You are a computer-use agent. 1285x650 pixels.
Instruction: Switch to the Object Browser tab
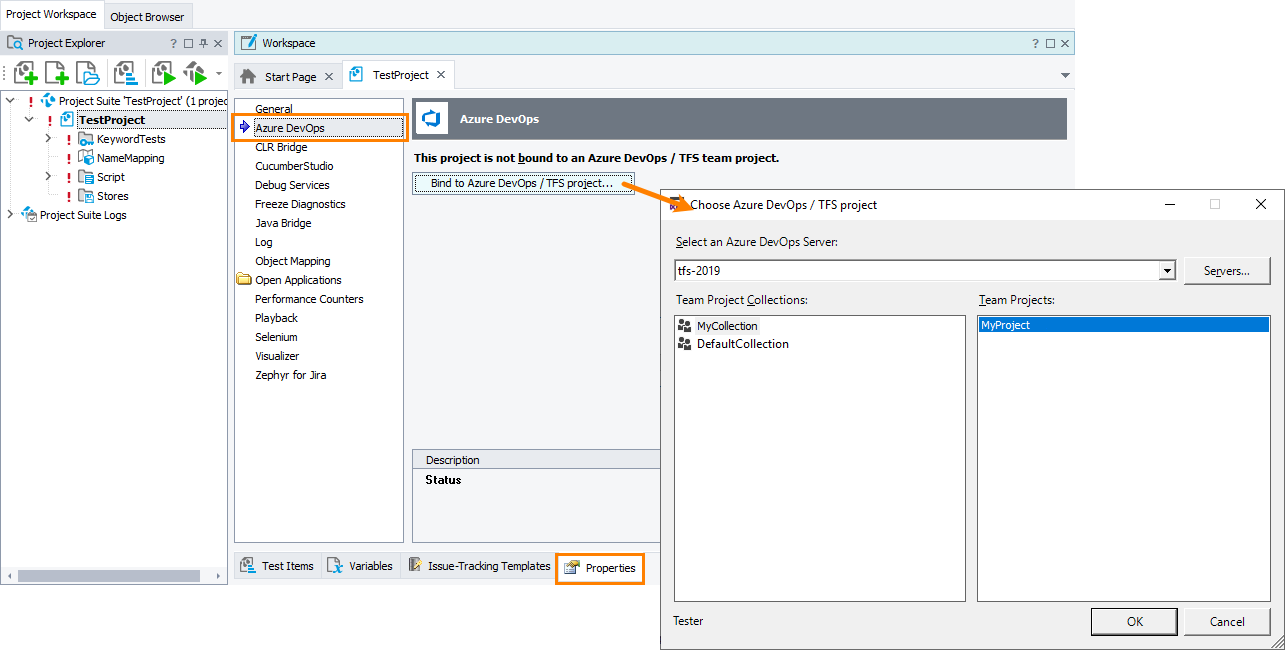click(x=147, y=16)
